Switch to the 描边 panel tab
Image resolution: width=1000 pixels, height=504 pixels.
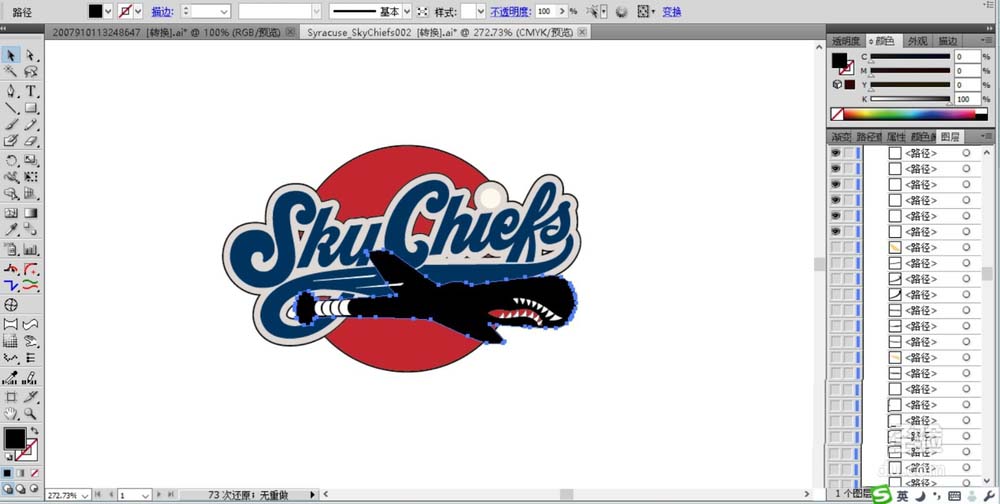947,41
